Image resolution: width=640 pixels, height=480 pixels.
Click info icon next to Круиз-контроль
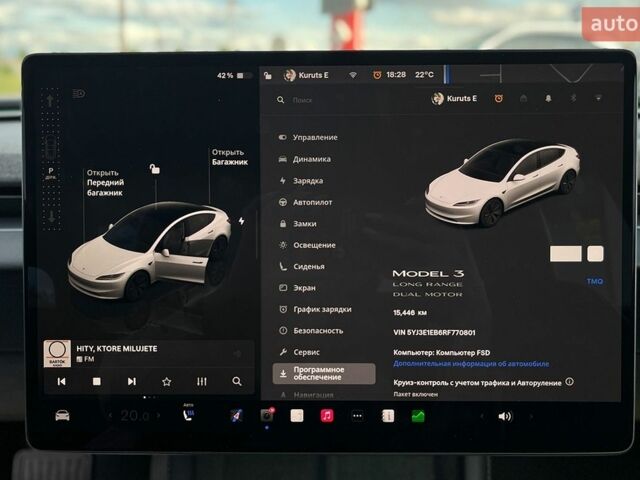tap(569, 382)
